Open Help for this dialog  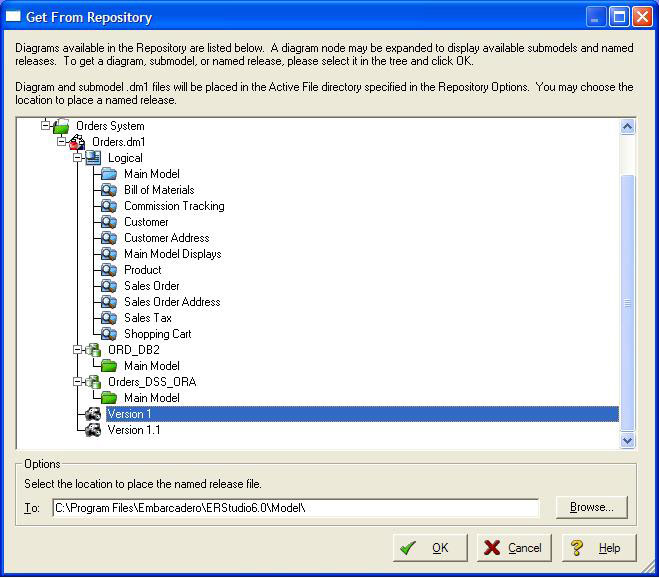pos(599,548)
